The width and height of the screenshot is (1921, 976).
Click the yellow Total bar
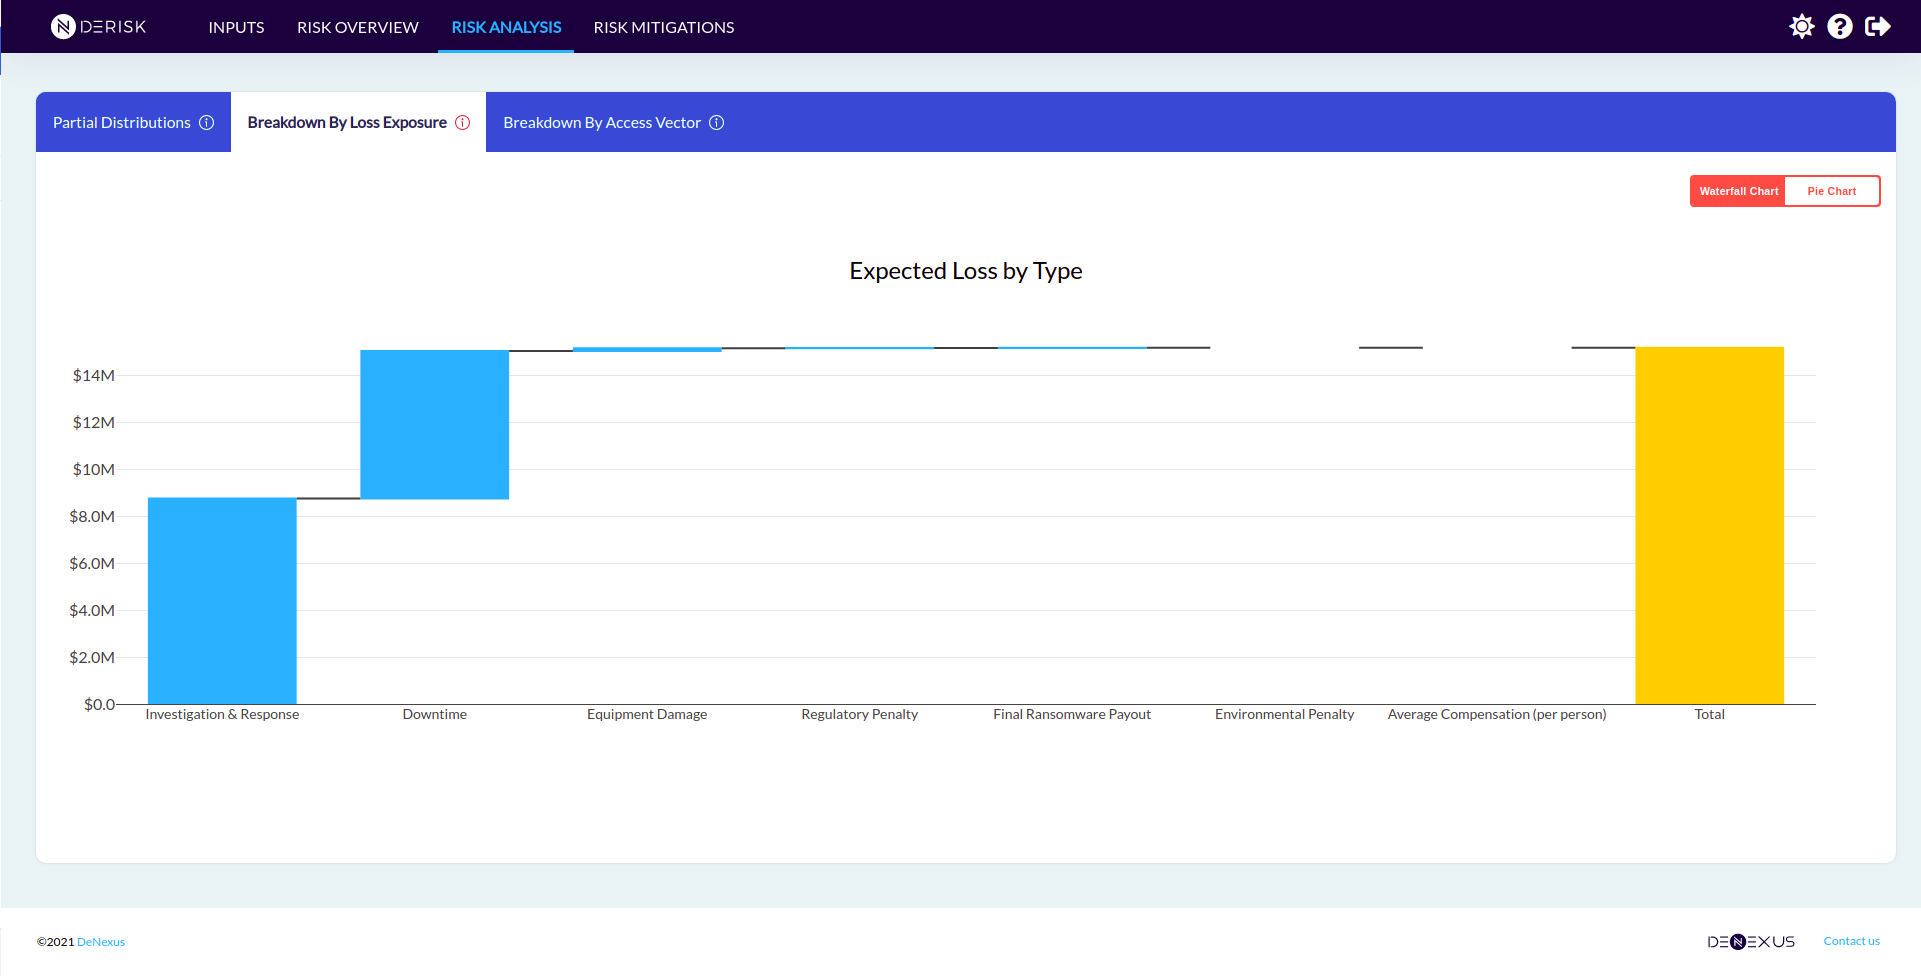[1709, 525]
